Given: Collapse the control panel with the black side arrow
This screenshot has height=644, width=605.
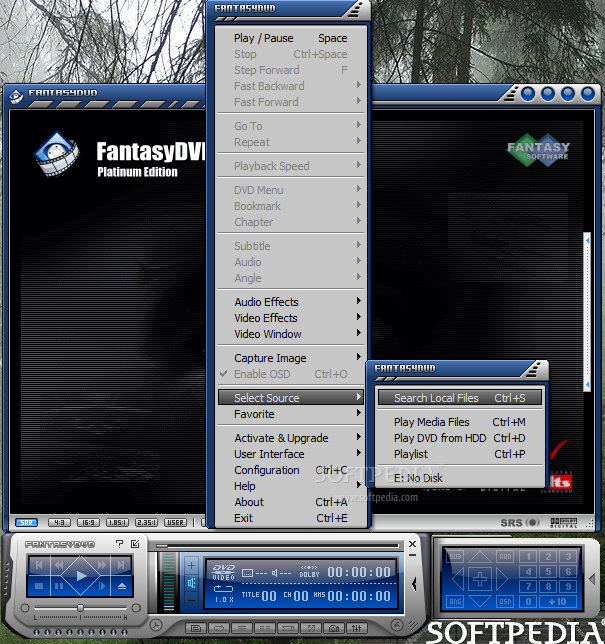Looking at the screenshot, I should (x=414, y=584).
